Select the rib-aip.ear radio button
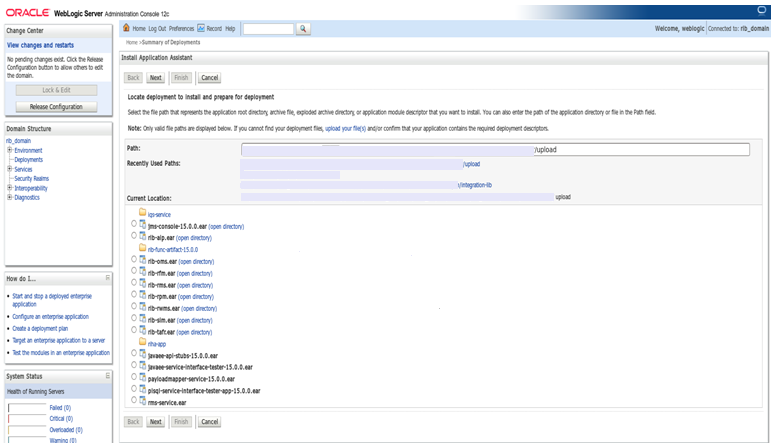 click(134, 236)
